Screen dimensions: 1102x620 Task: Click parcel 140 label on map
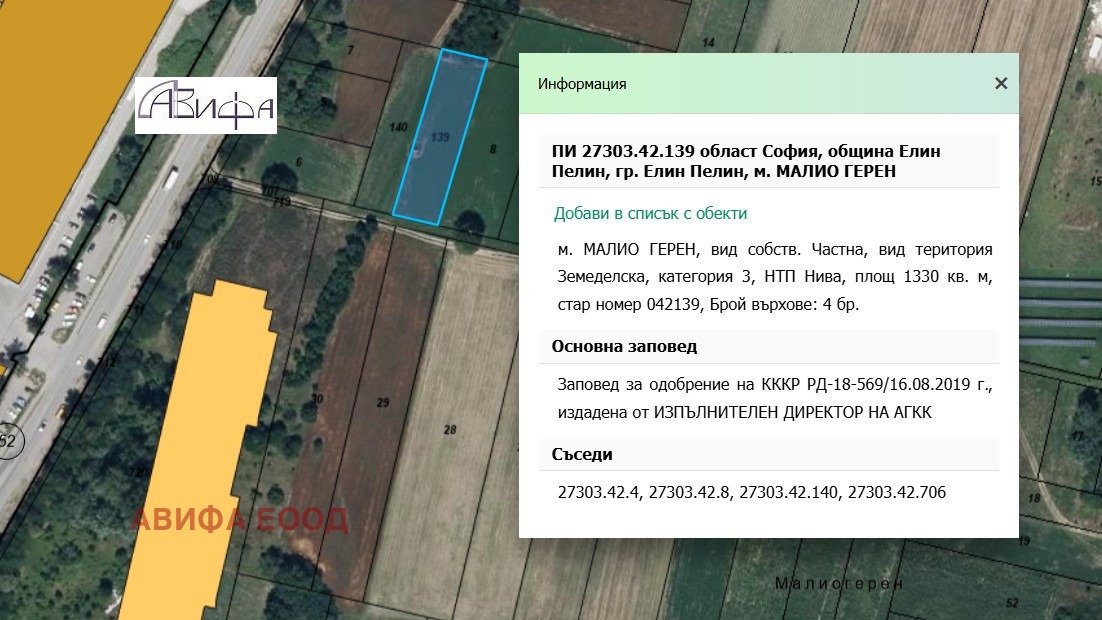(398, 127)
